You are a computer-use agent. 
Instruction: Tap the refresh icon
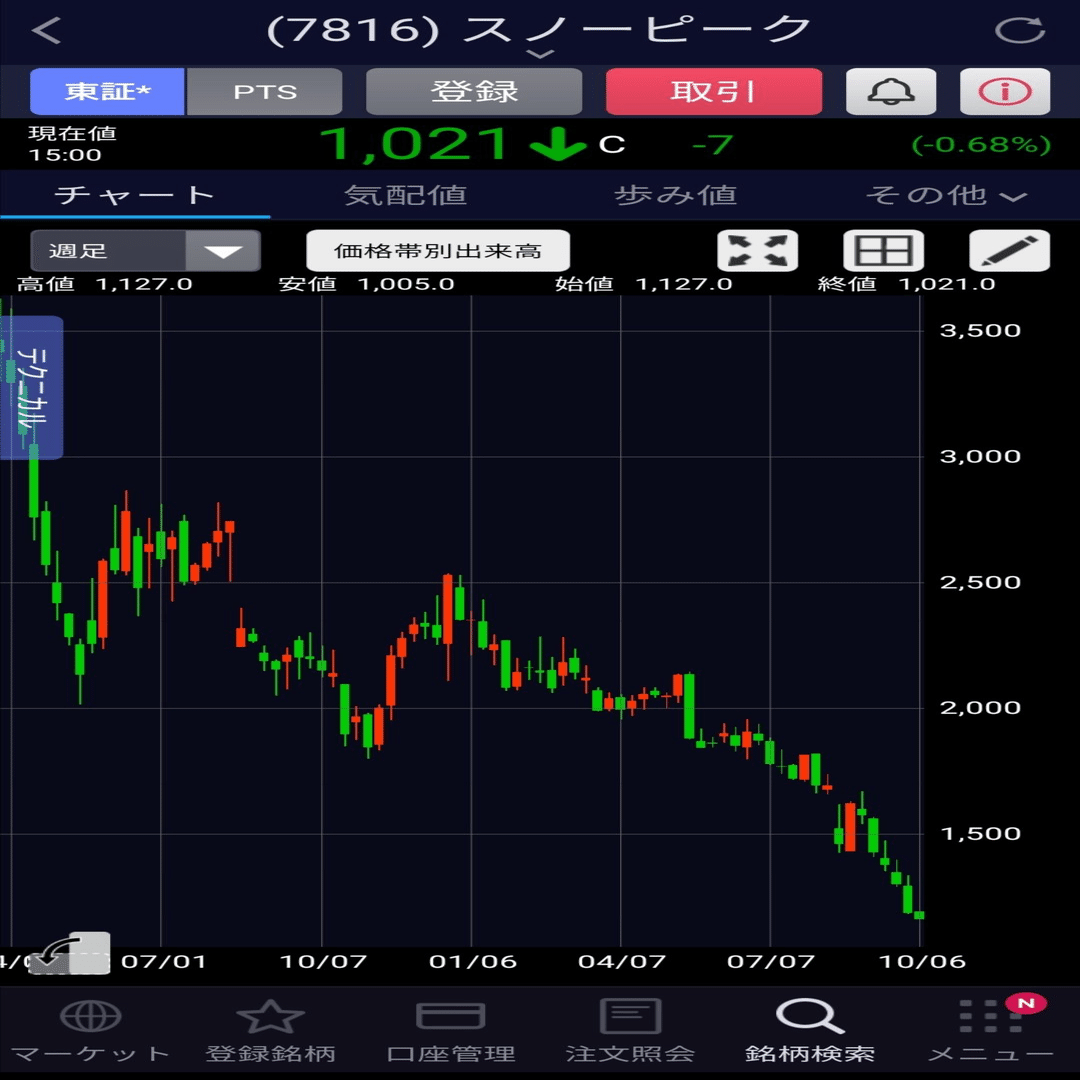[x=1019, y=30]
